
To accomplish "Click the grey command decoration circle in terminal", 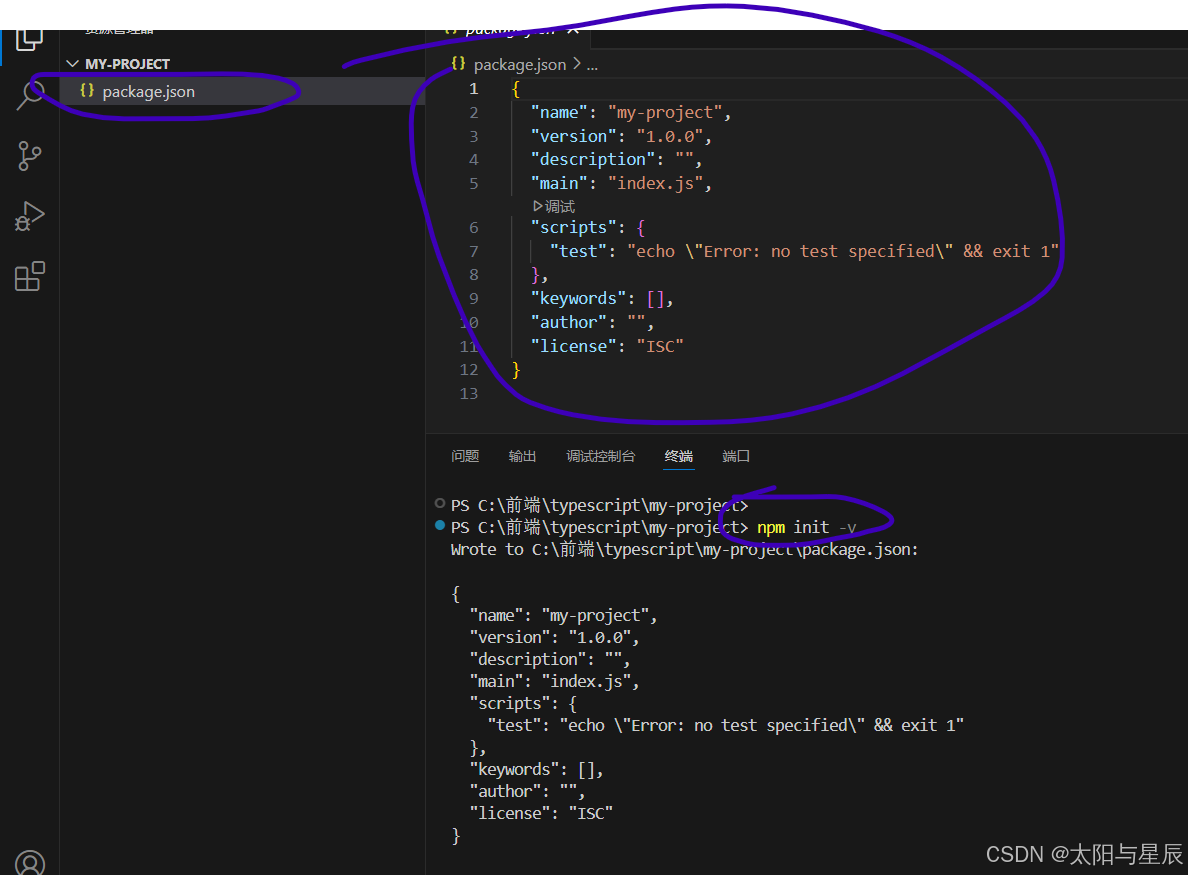I will click(x=440, y=503).
